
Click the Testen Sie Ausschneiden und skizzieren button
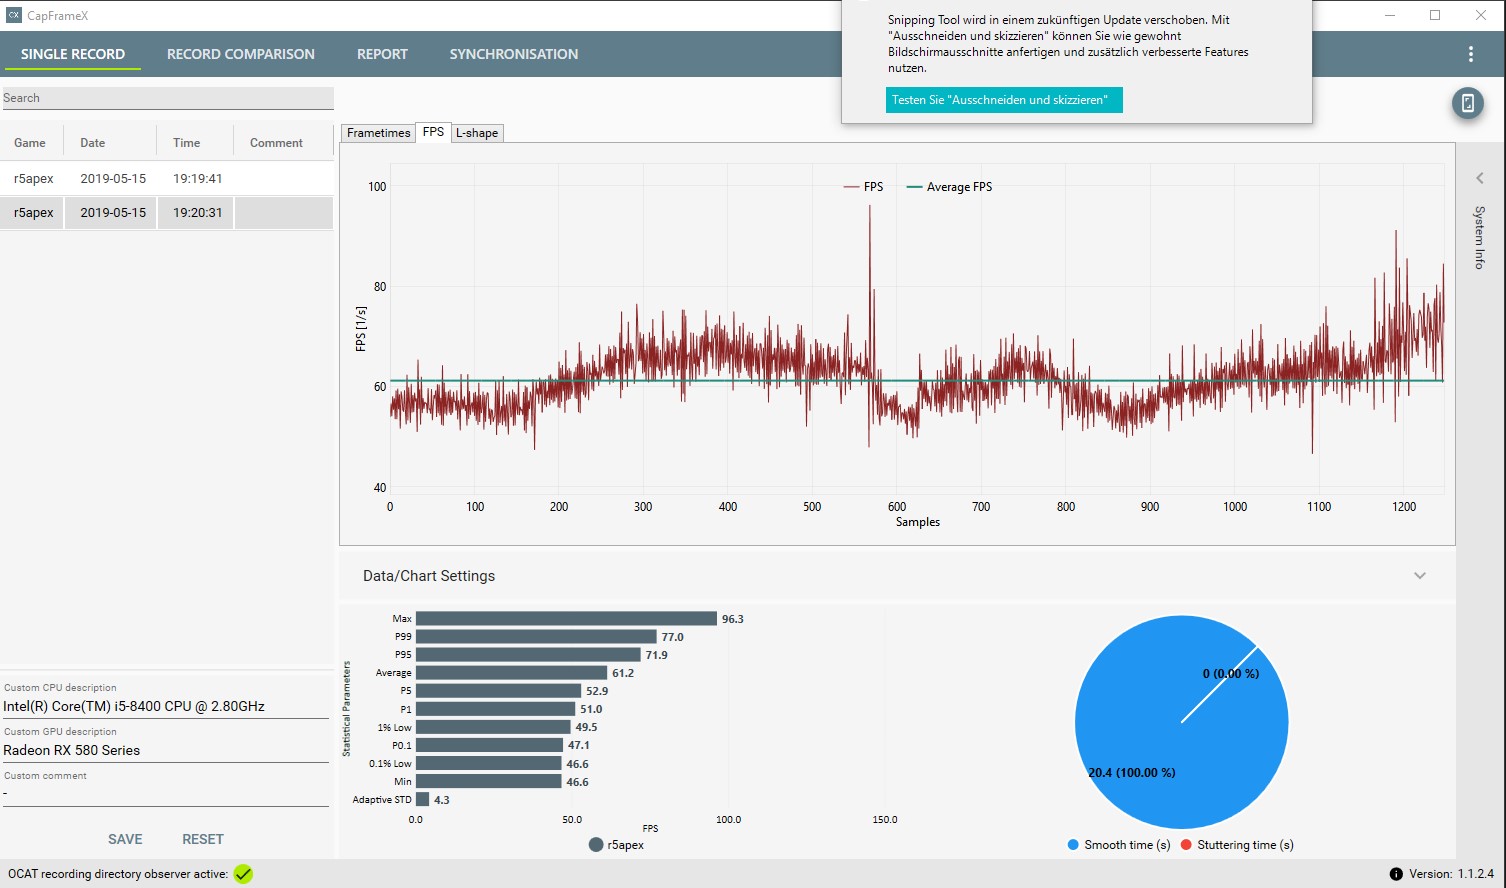point(1004,100)
